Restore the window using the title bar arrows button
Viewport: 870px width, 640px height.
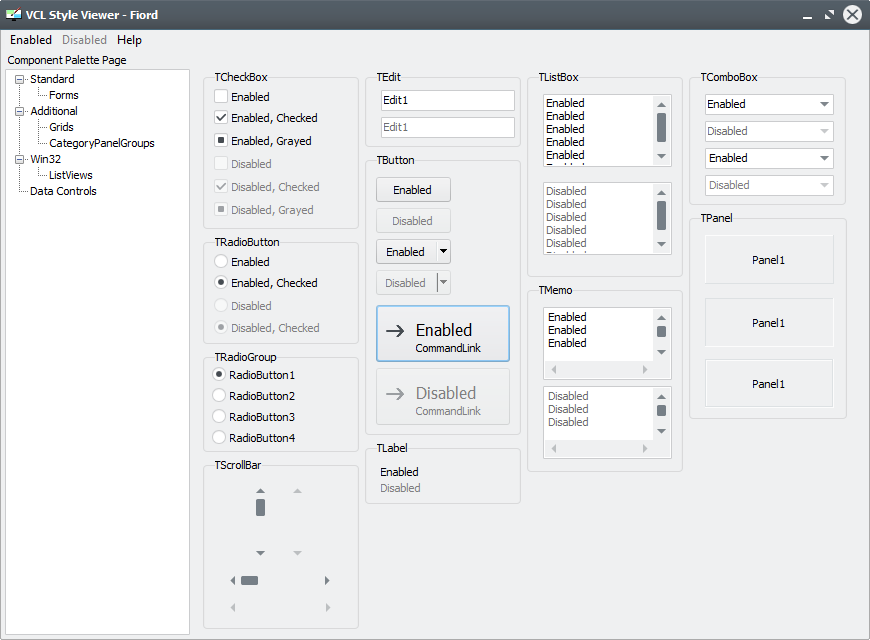click(x=829, y=15)
